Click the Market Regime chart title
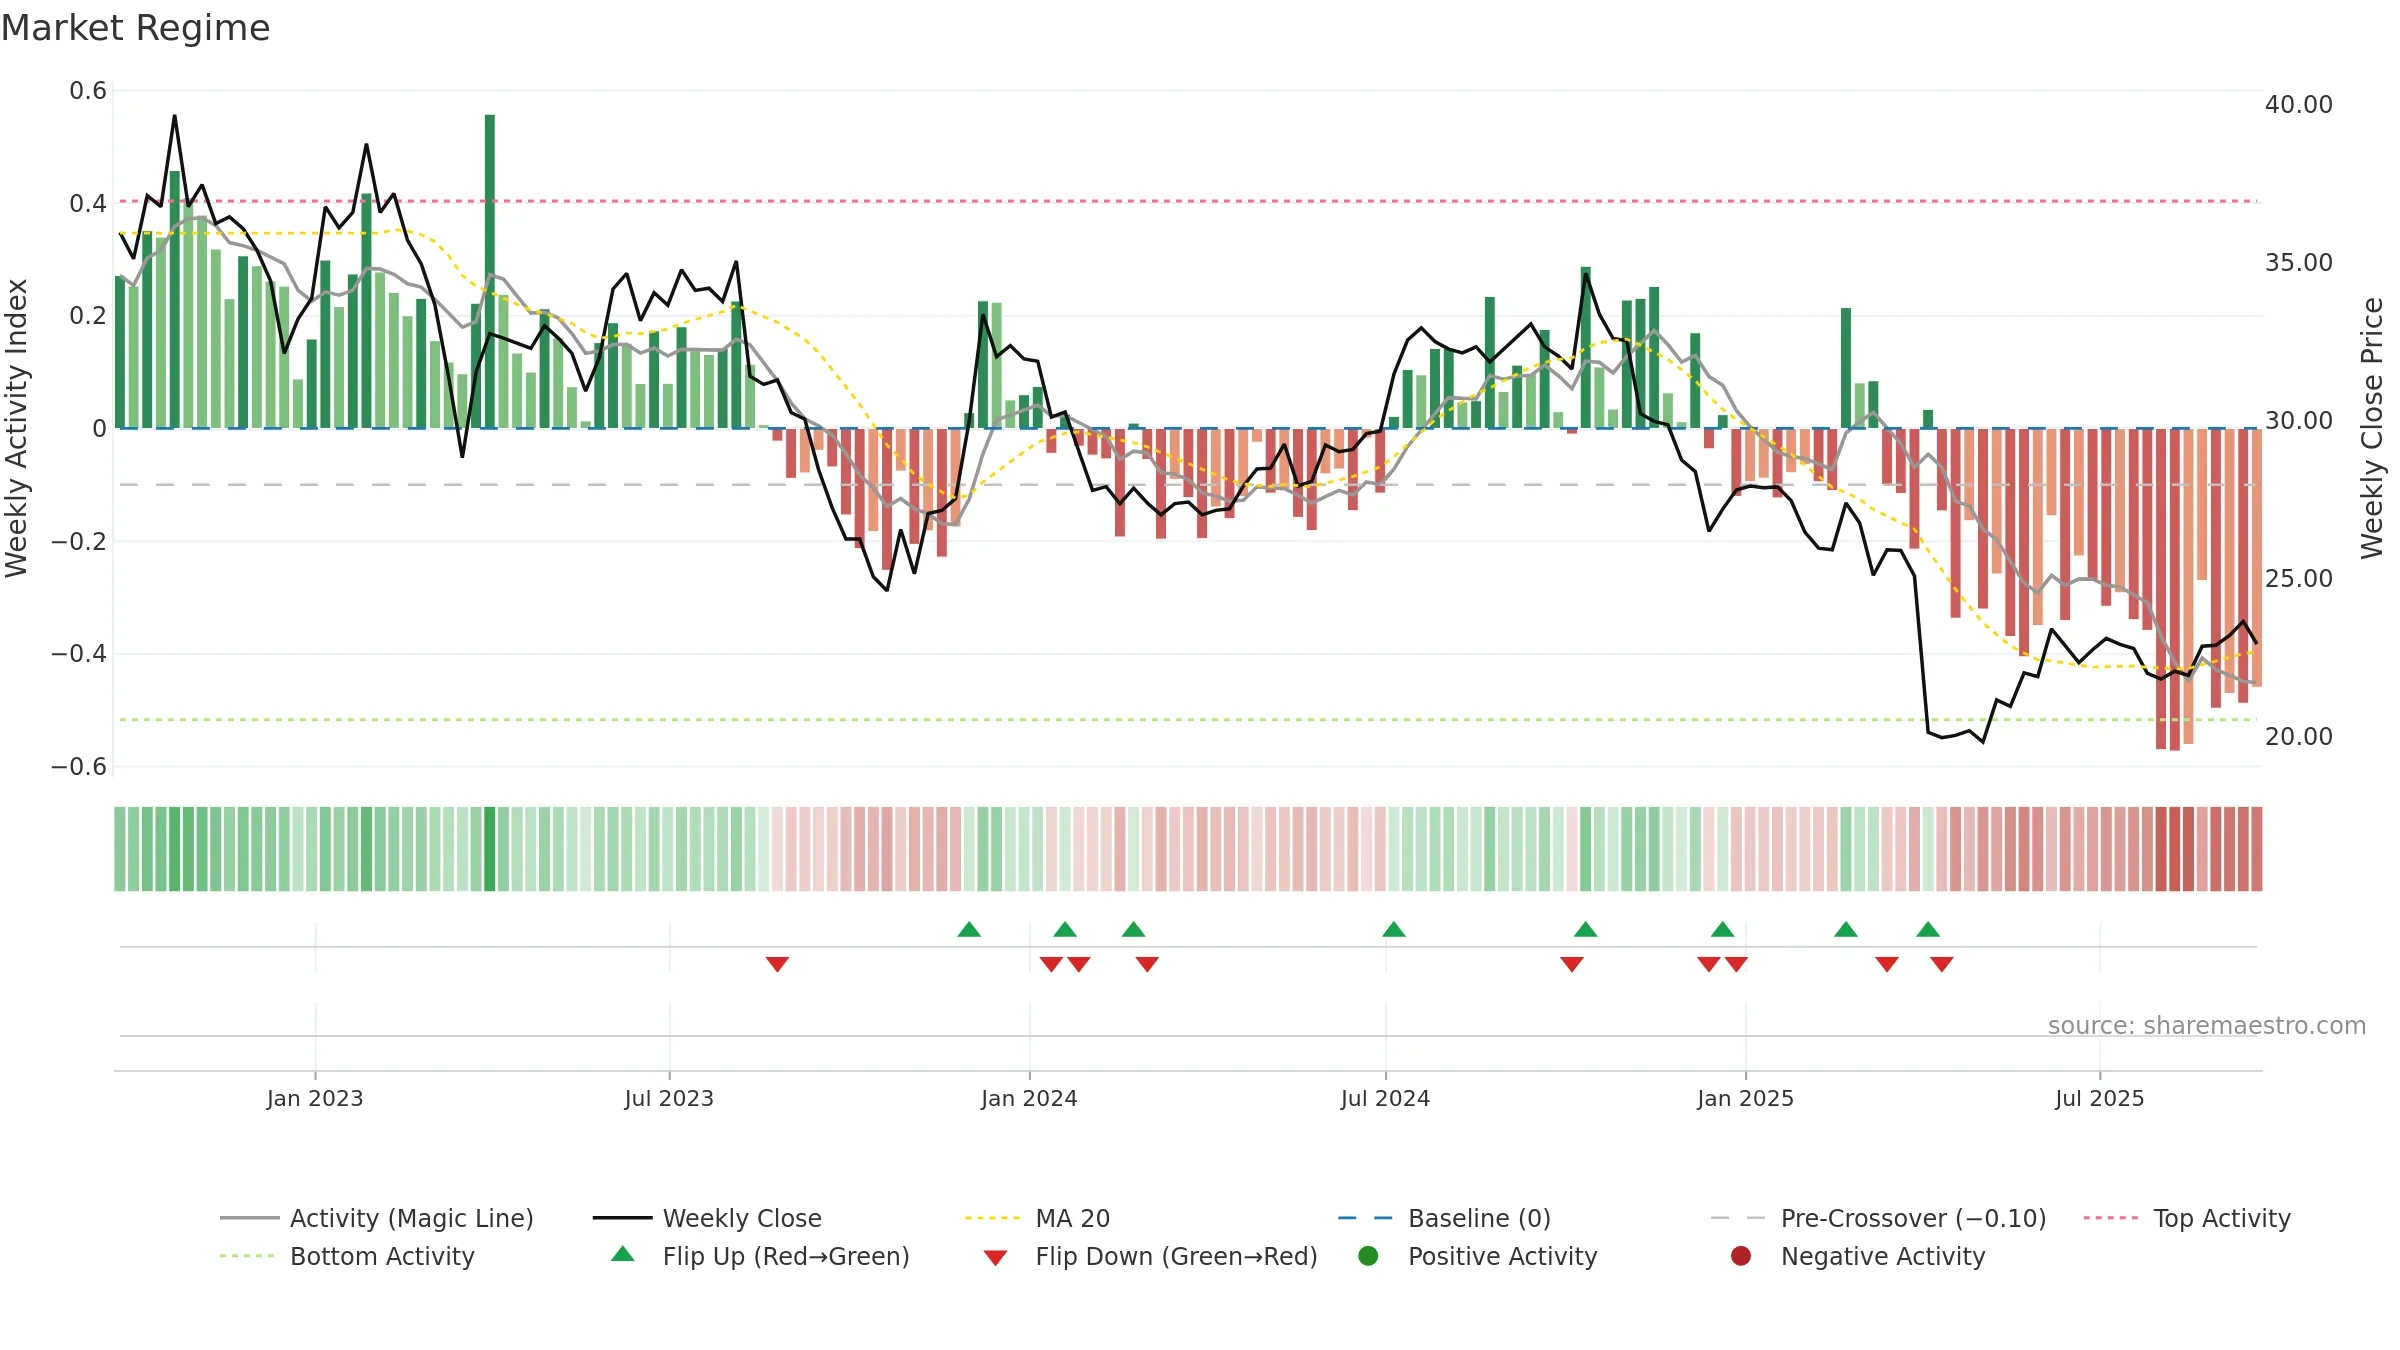 tap(135, 28)
